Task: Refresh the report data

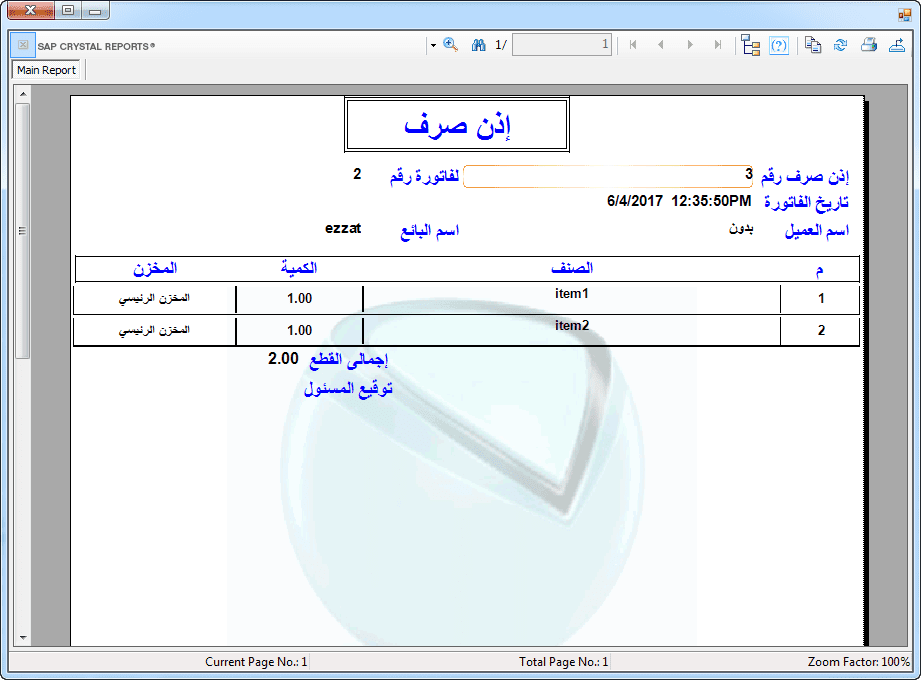Action: click(x=841, y=45)
